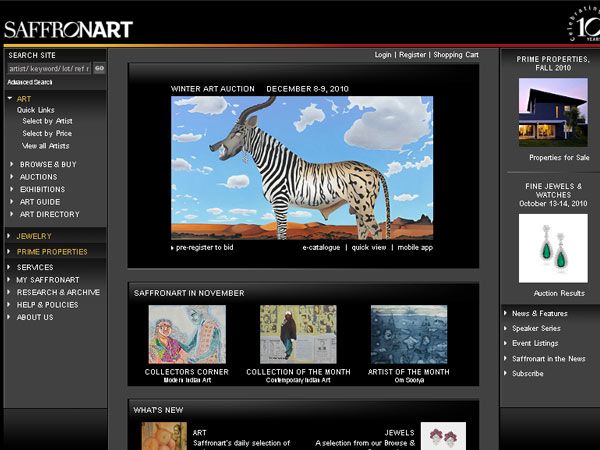The image size is (600, 450).
Task: Click the Login link
Action: tap(383, 55)
